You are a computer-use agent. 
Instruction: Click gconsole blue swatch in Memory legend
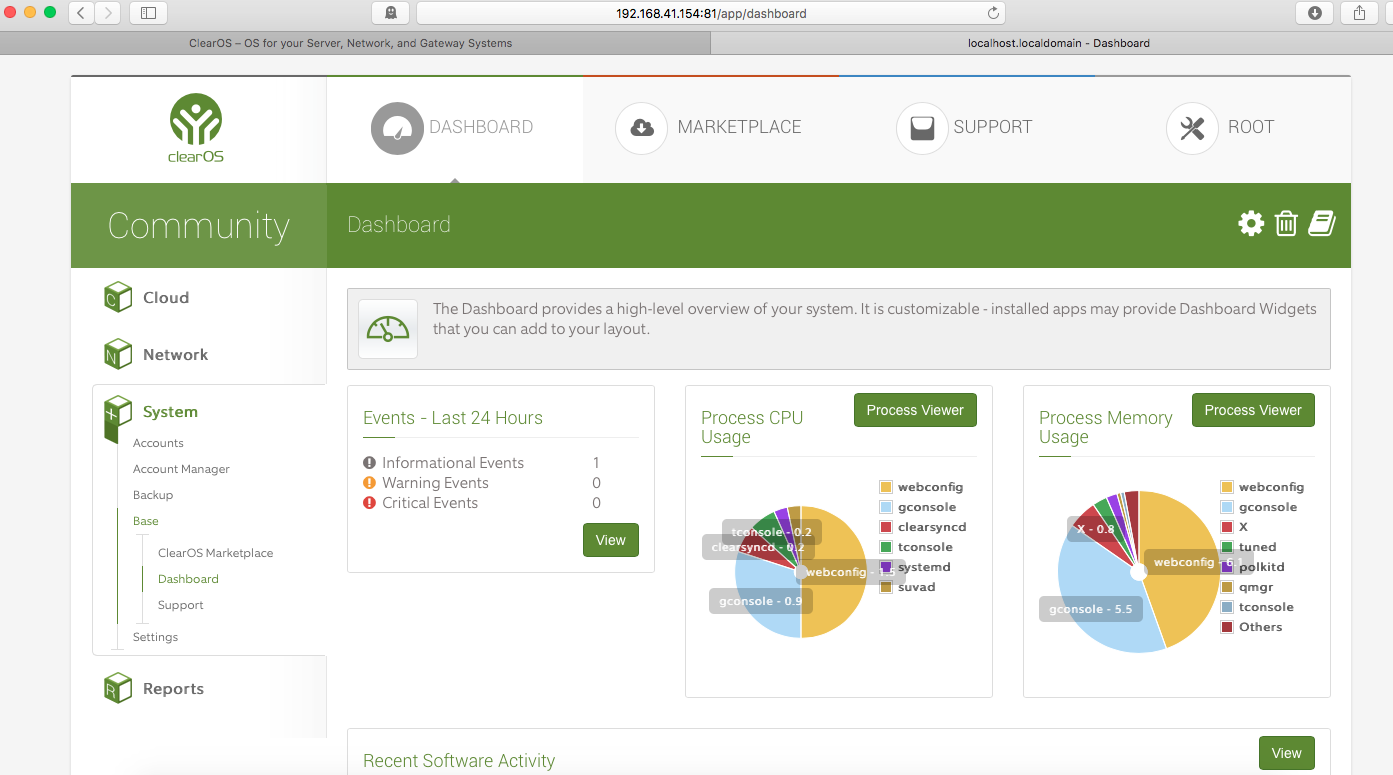(x=1227, y=507)
